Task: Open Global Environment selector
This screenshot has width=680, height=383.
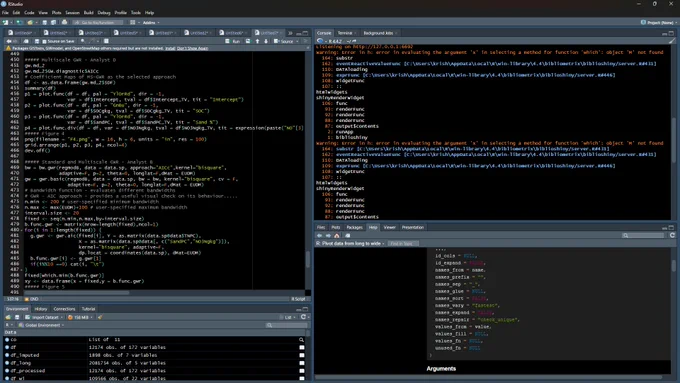Action: click(x=41, y=325)
